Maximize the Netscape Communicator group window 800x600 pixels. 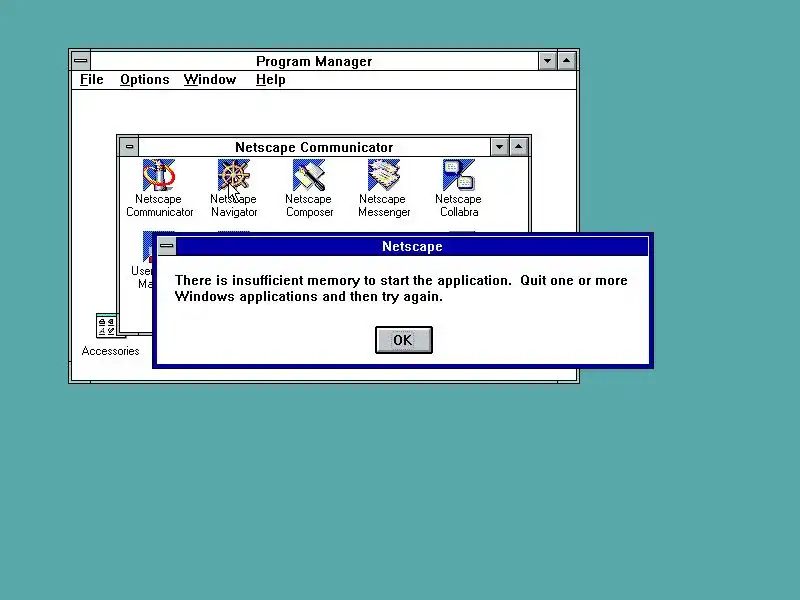tap(518, 147)
